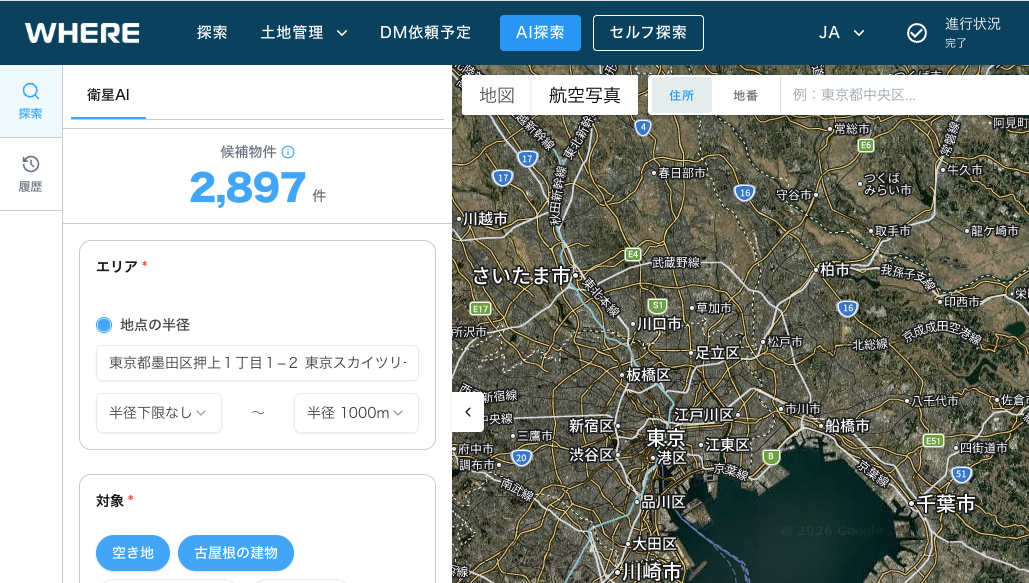
Task: Click the 春日部市 map label
Action: (681, 173)
